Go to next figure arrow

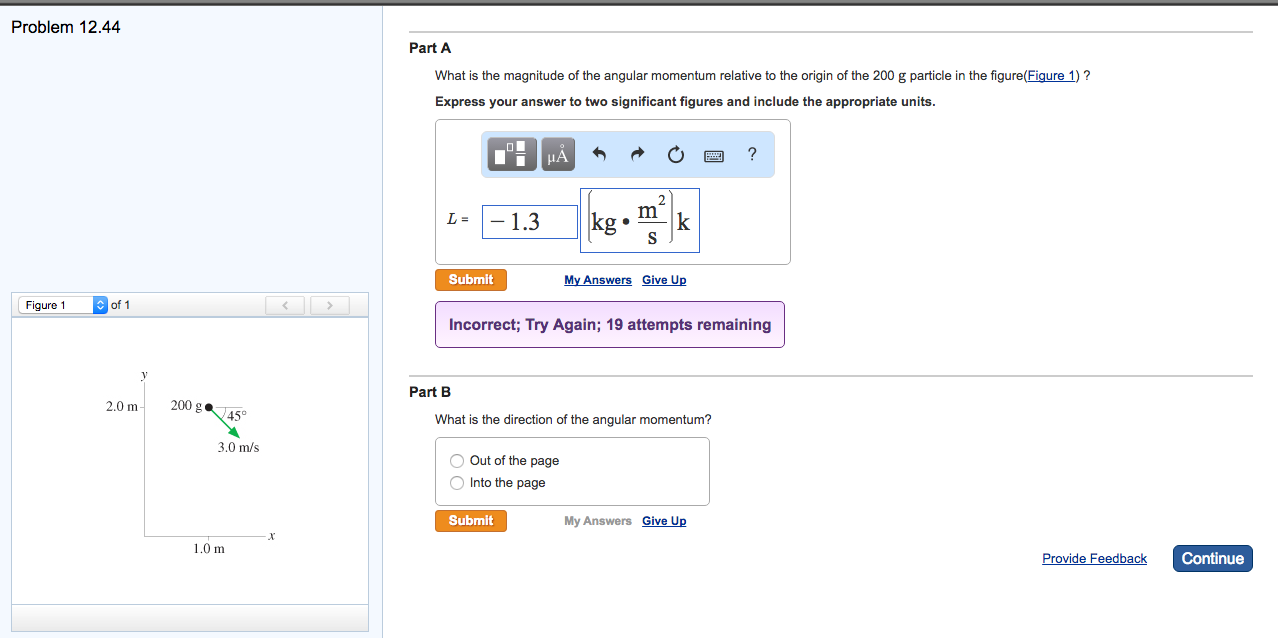pos(329,305)
